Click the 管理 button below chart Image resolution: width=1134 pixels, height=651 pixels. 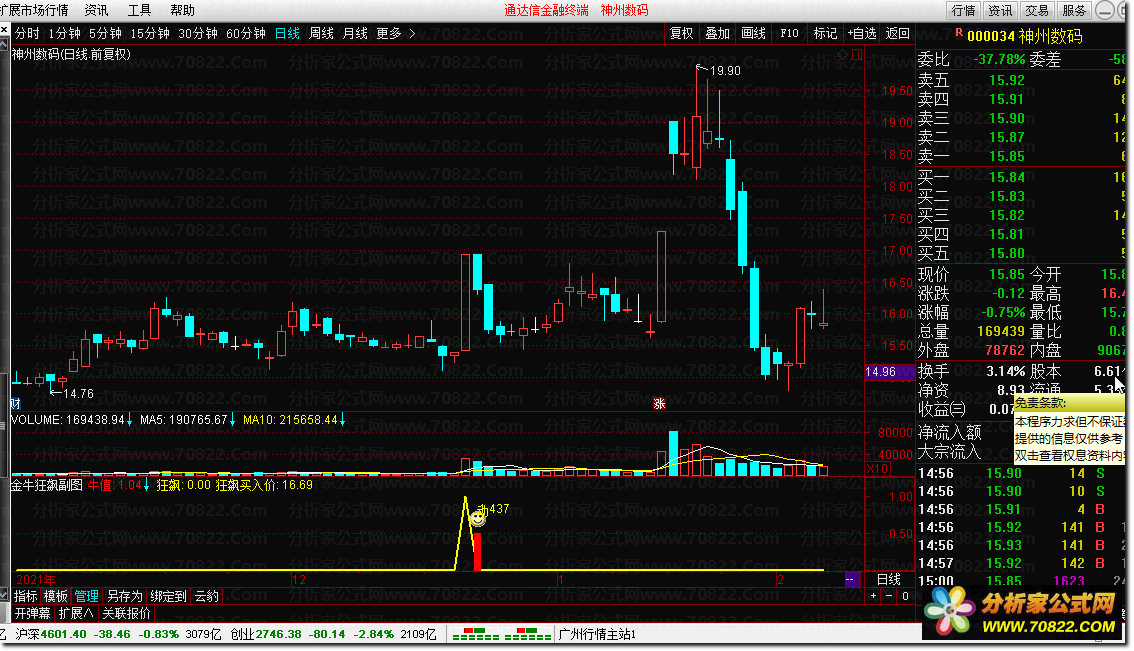pos(86,596)
